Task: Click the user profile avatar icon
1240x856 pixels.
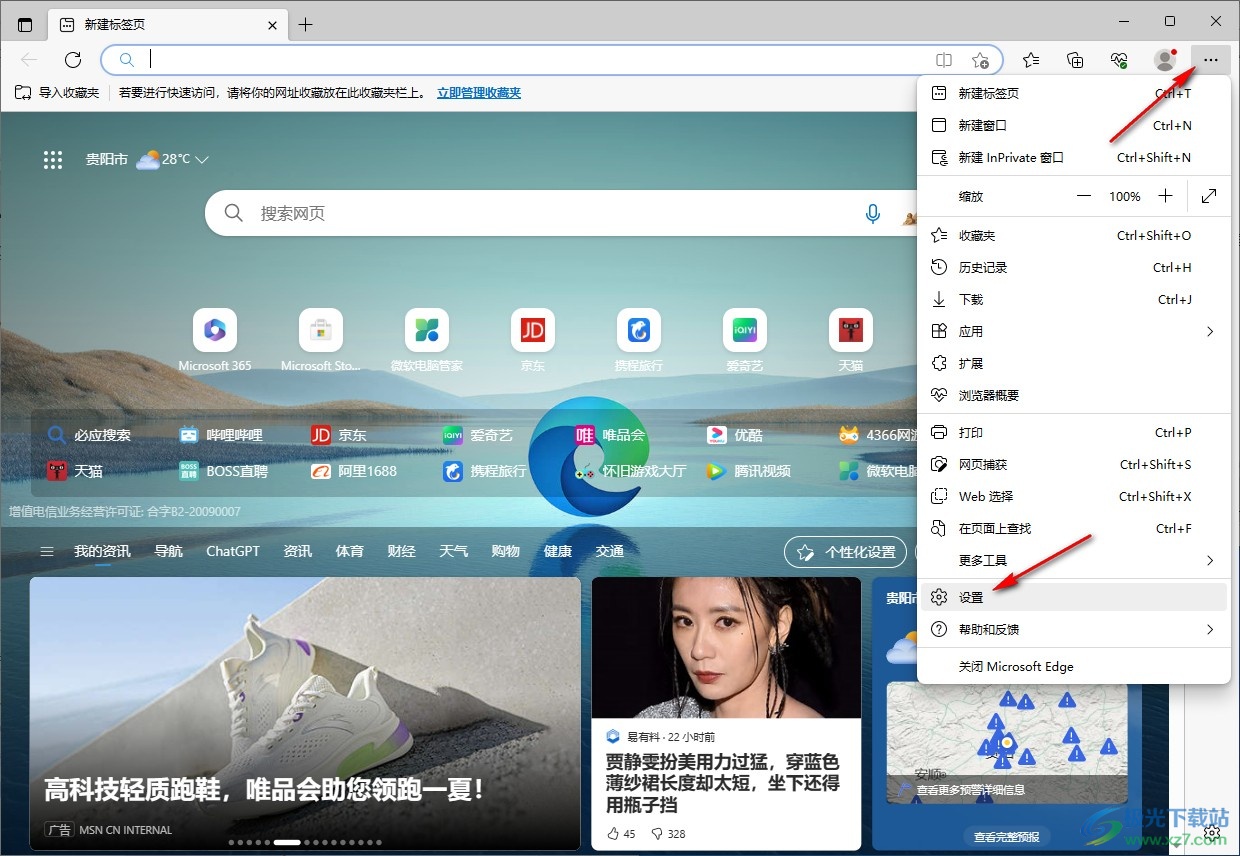Action: [1165, 60]
